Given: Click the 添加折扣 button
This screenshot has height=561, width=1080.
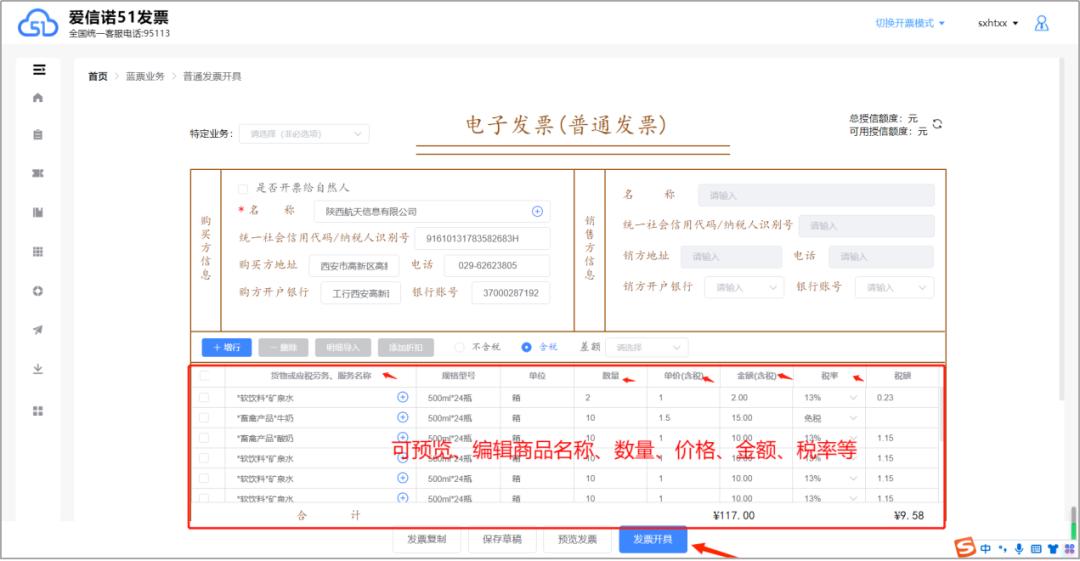Looking at the screenshot, I should coord(406,347).
